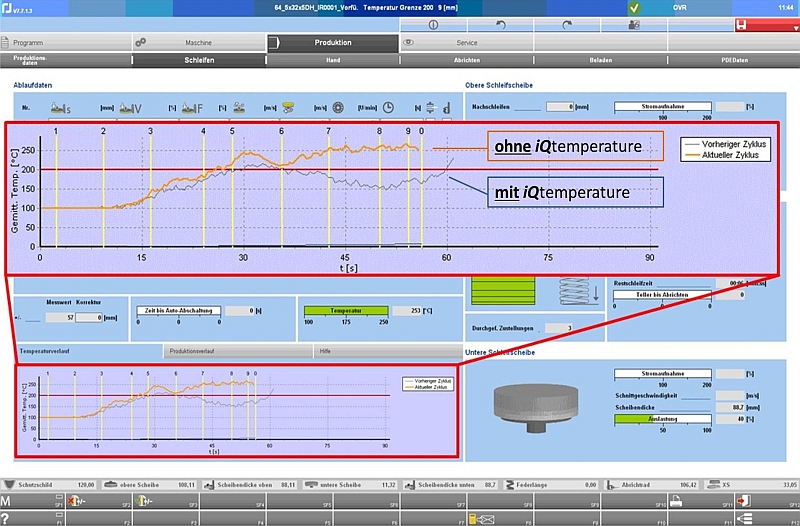Click the Federlänge status entry
This screenshot has height=526, width=800.
coord(550,485)
